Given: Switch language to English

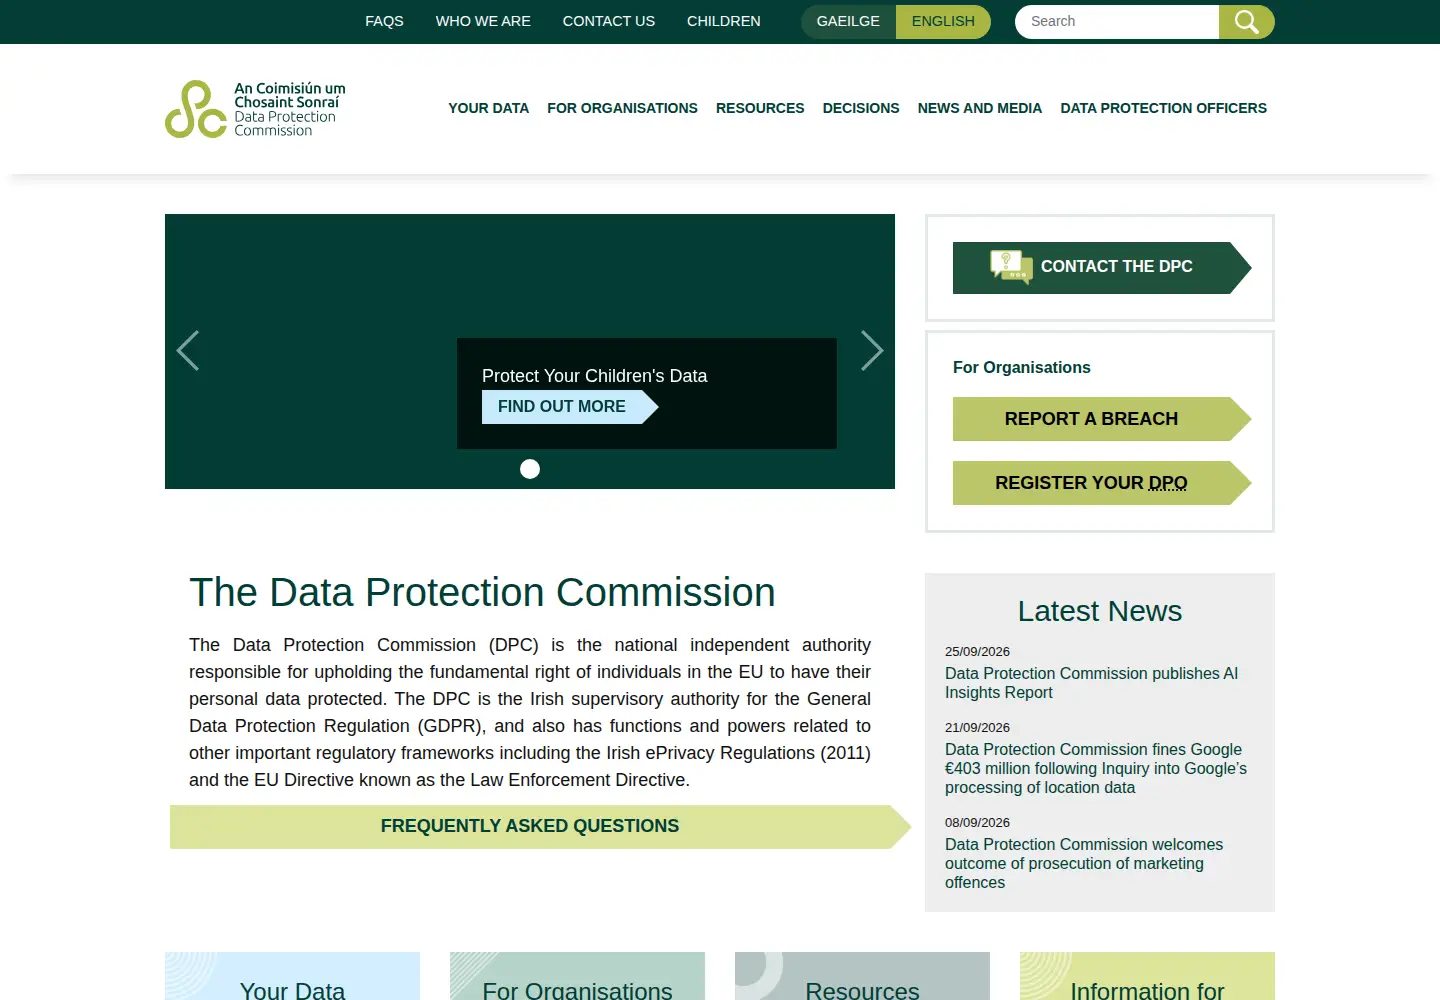Looking at the screenshot, I should tap(943, 22).
